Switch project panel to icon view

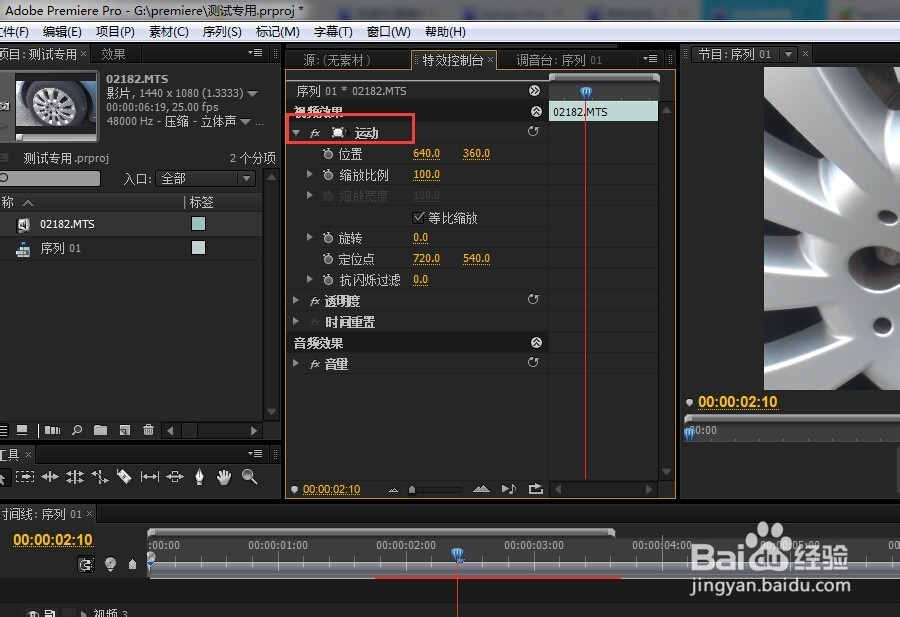[22, 430]
